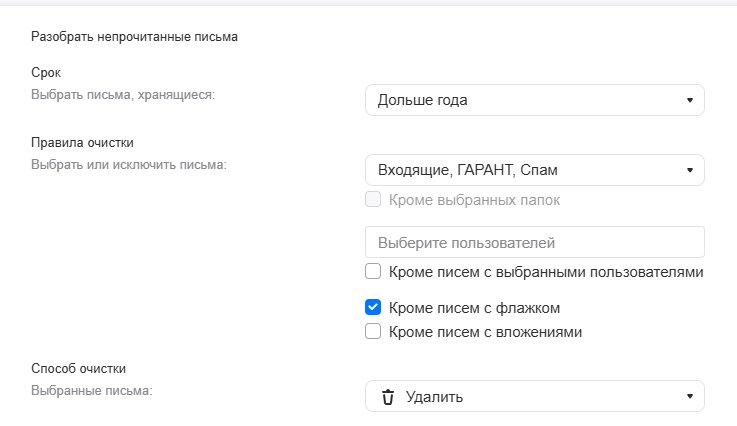Click the 'Правила очистки' section label
This screenshot has width=737, height=426.
82,143
